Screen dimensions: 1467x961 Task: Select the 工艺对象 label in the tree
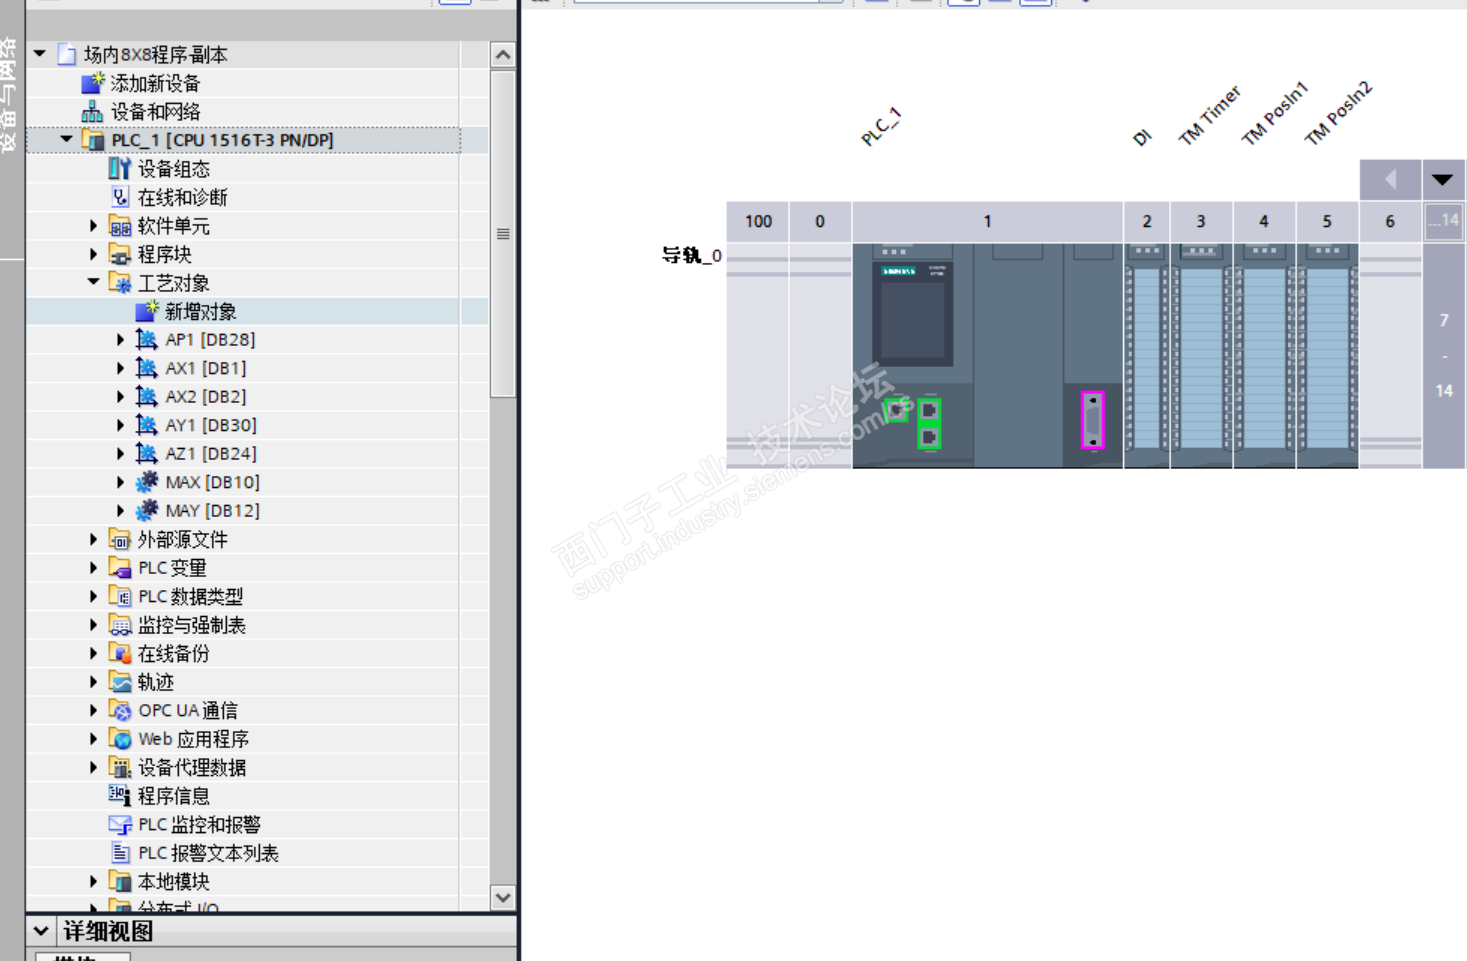(174, 283)
